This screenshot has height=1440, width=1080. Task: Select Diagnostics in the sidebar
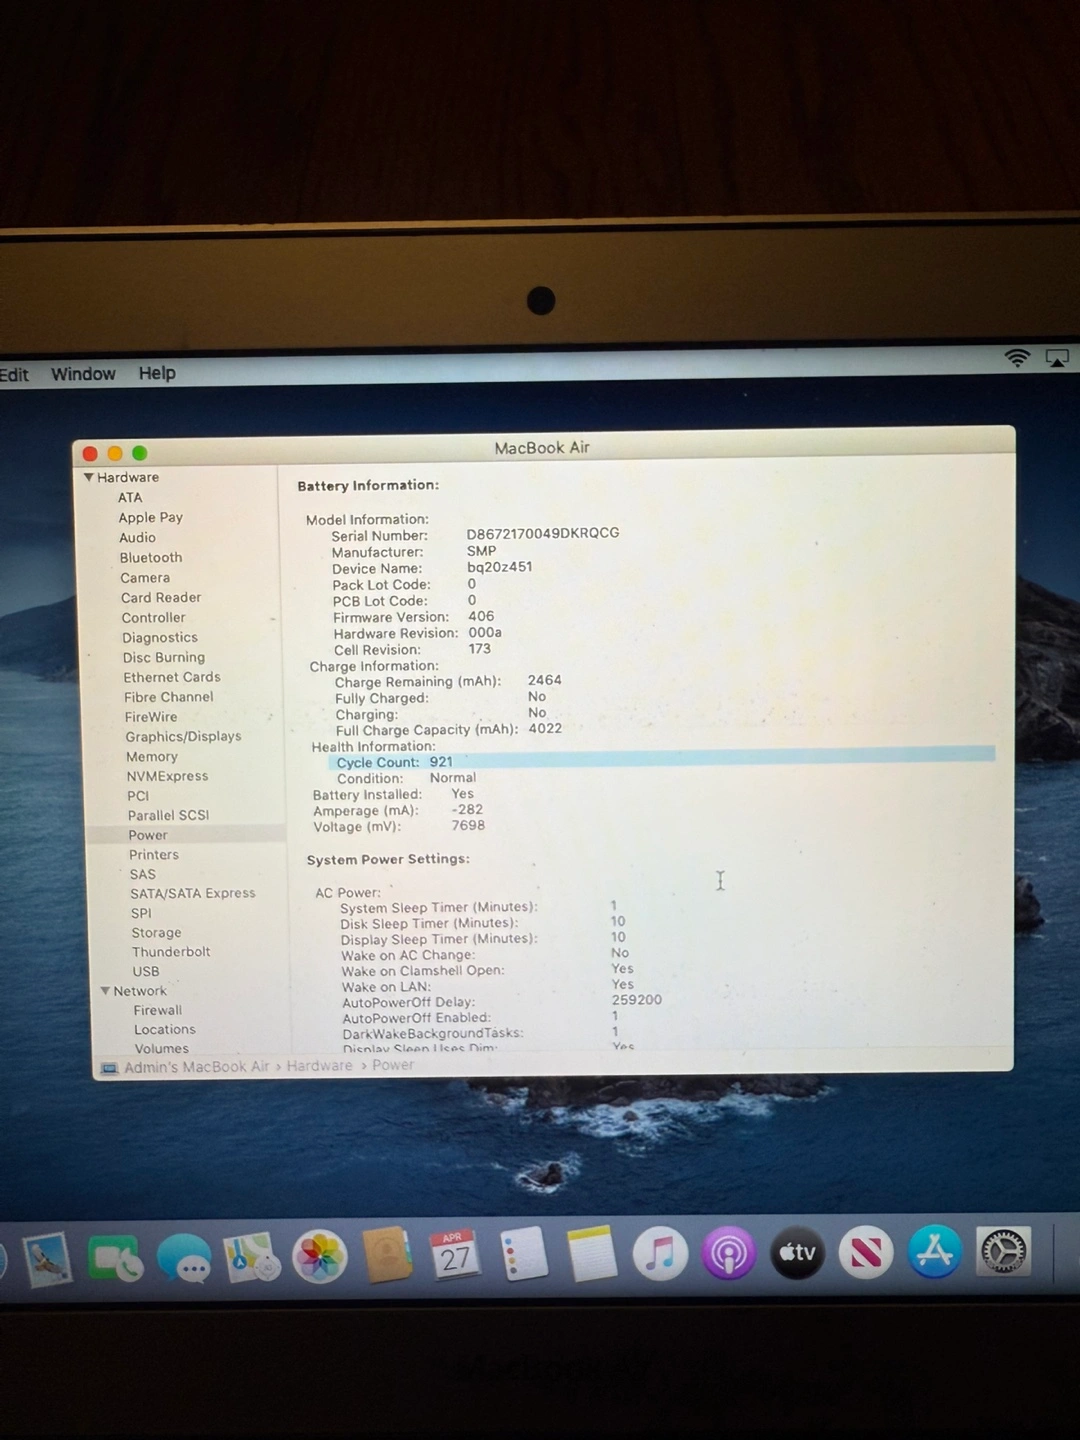160,638
